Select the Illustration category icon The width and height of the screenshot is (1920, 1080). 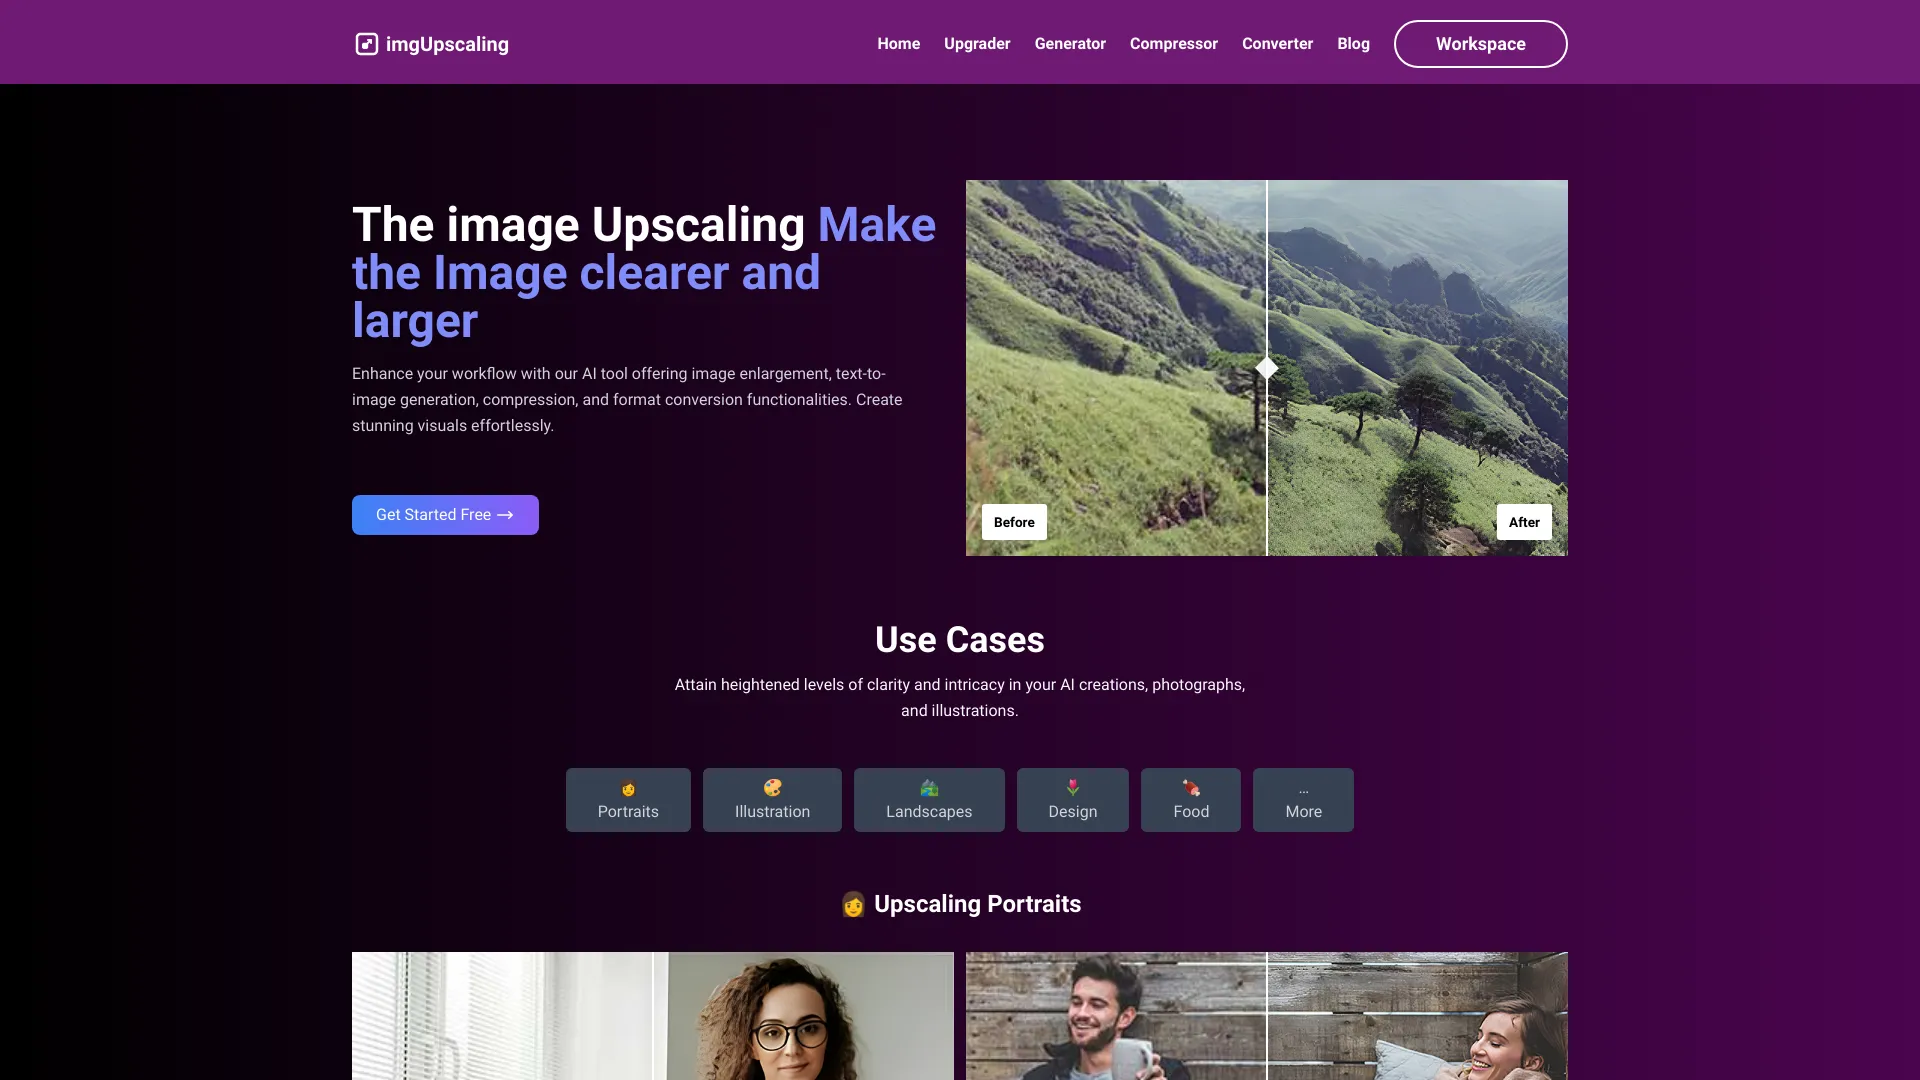(771, 789)
